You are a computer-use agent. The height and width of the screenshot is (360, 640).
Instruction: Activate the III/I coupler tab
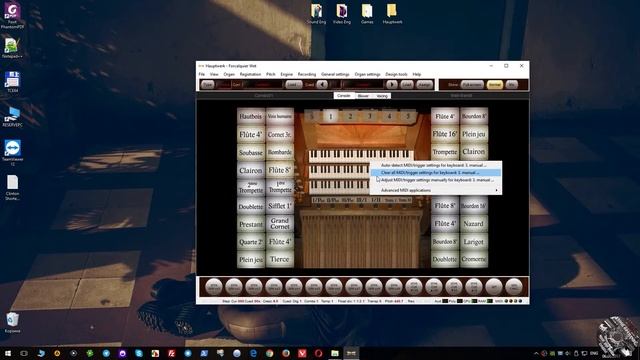(x=362, y=200)
